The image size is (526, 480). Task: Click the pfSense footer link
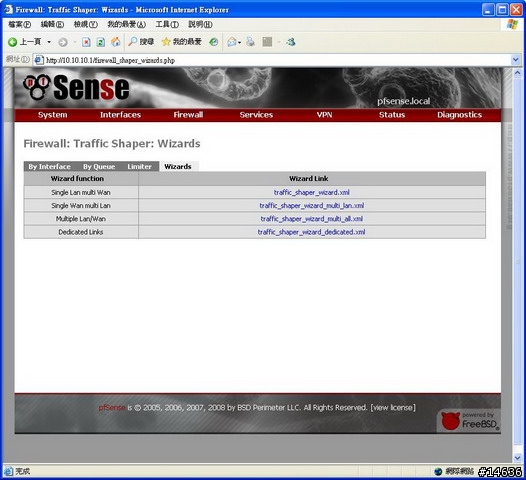(x=112, y=408)
